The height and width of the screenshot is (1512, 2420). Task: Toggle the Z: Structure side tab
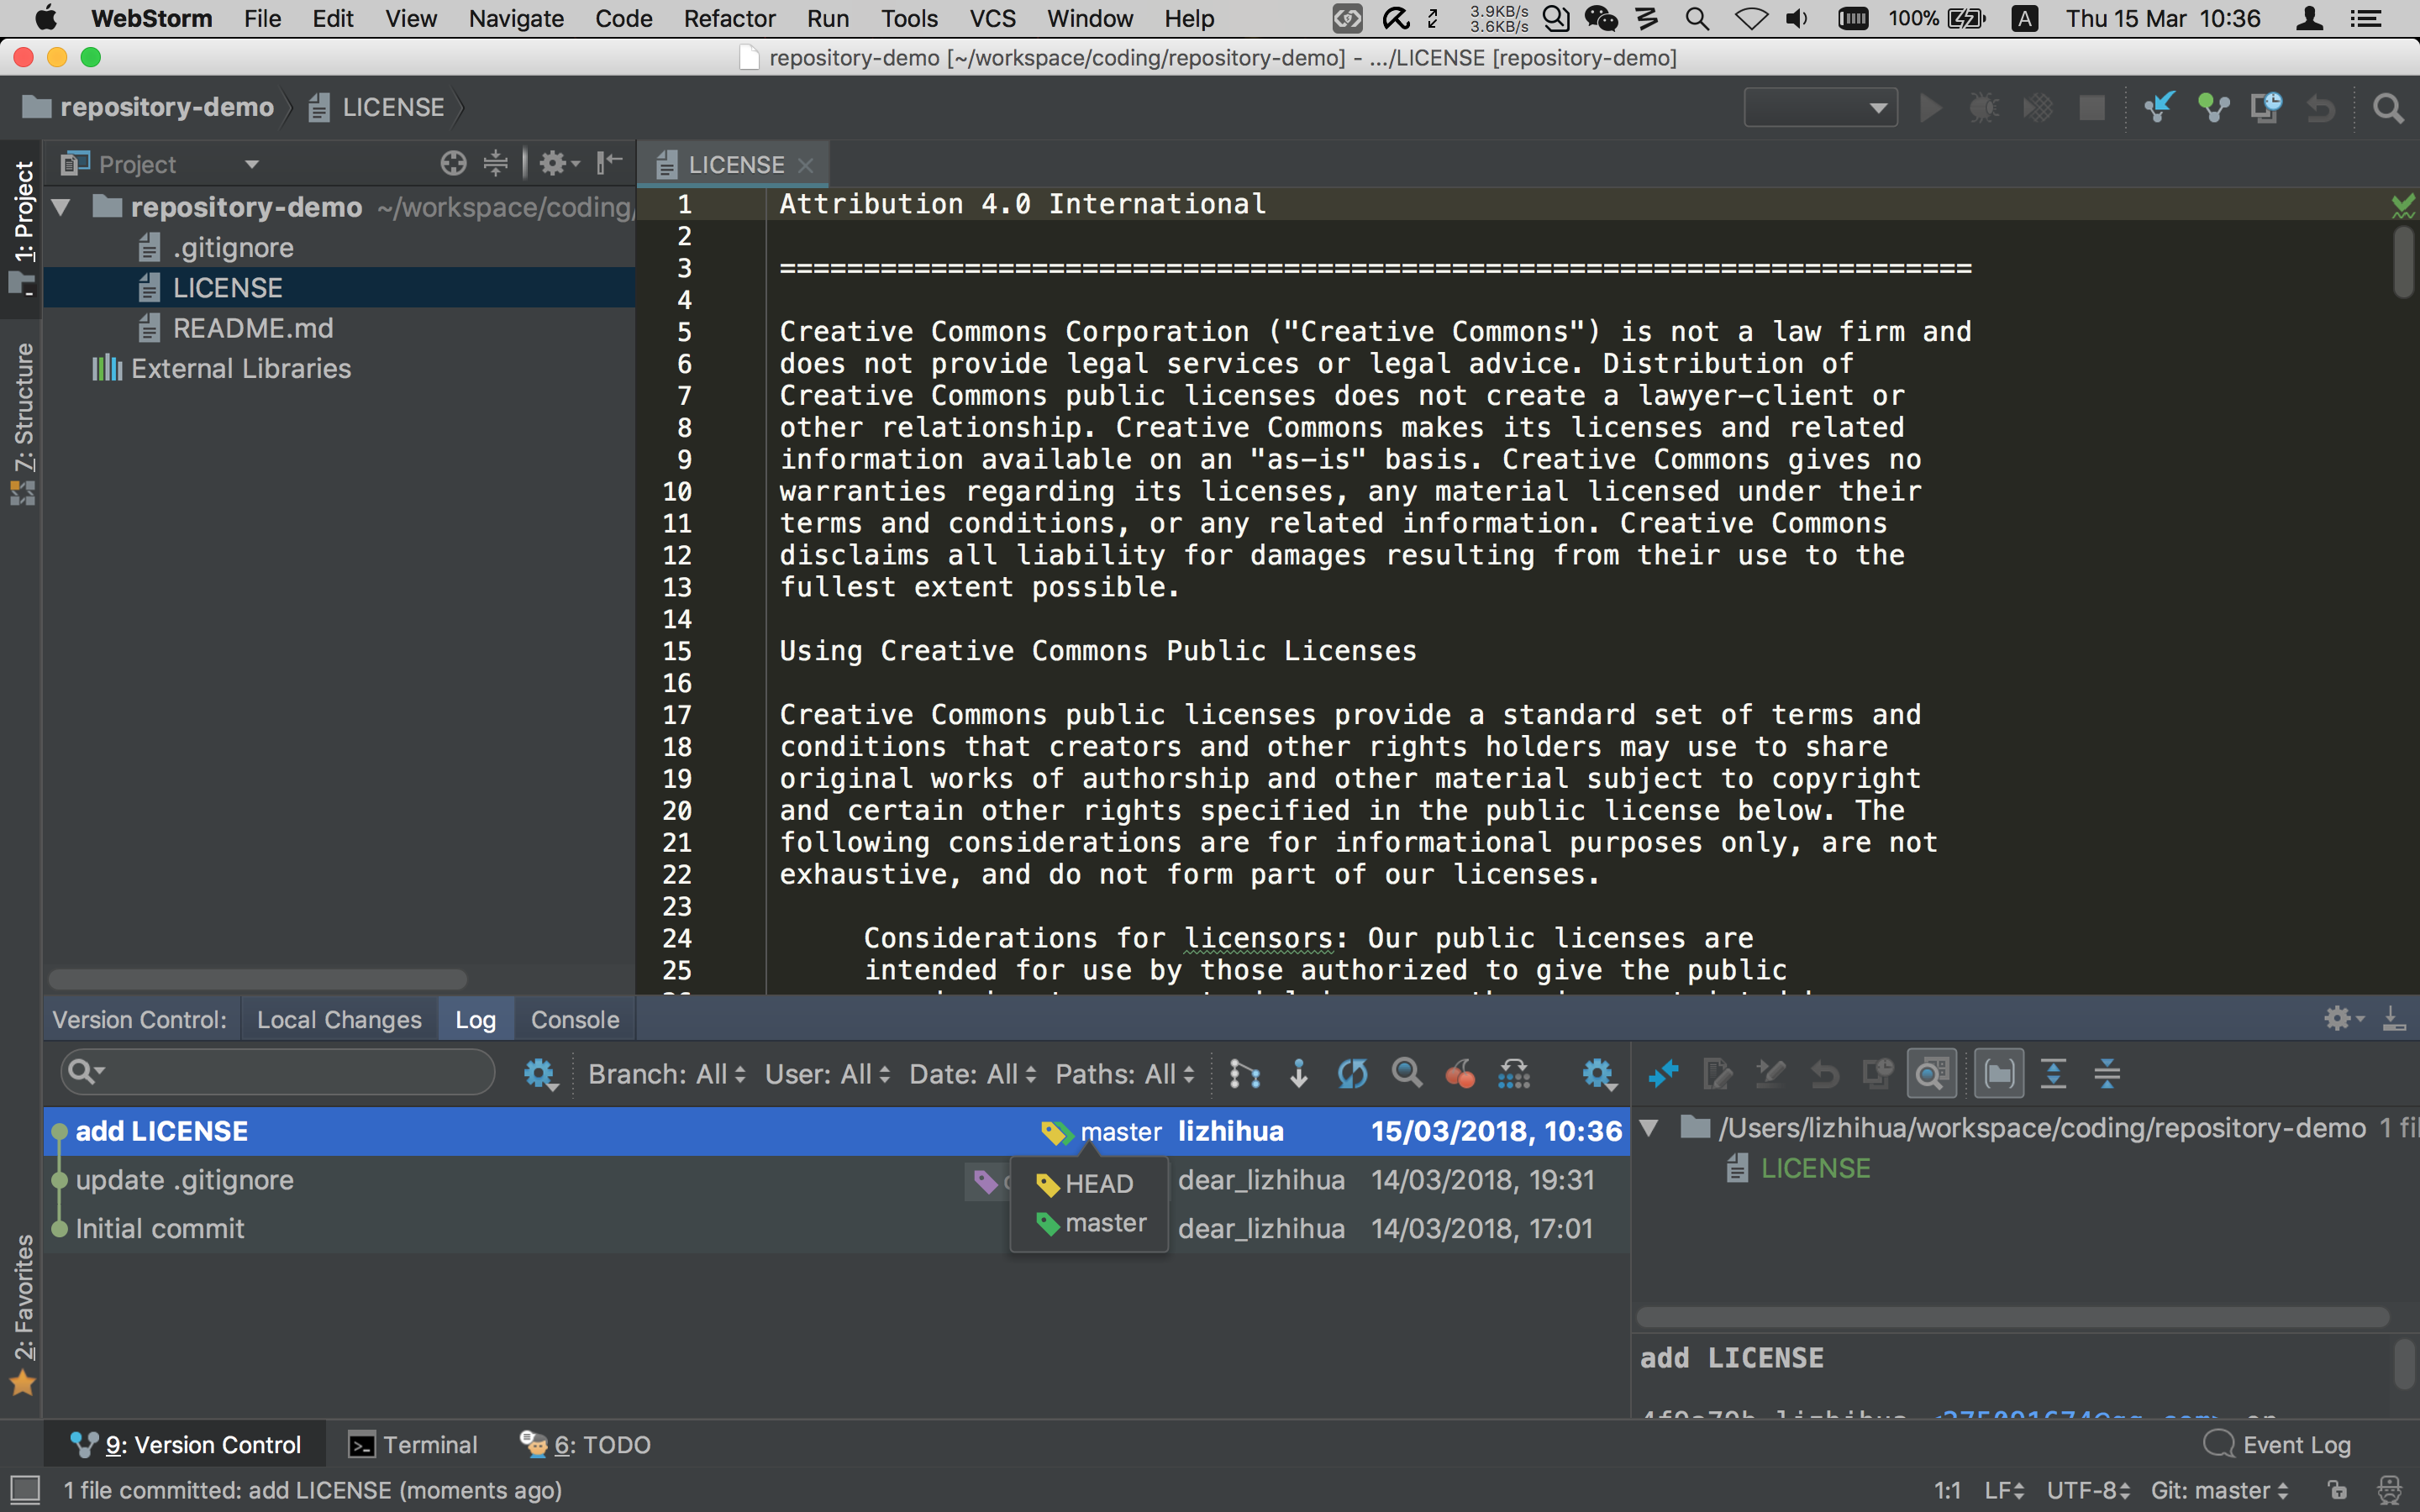click(21, 424)
